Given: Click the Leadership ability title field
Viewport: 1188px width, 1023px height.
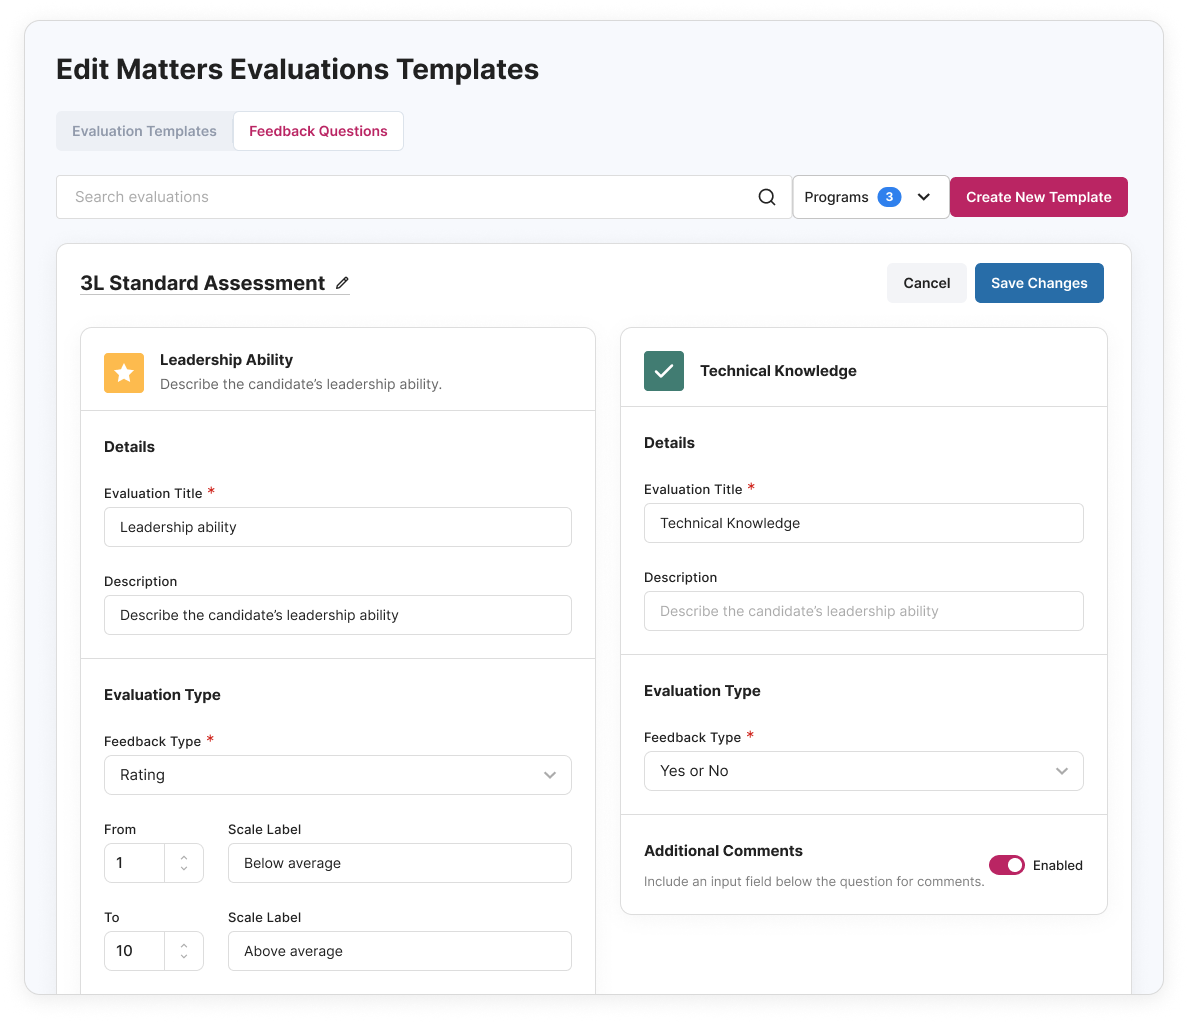Looking at the screenshot, I should coord(338,526).
